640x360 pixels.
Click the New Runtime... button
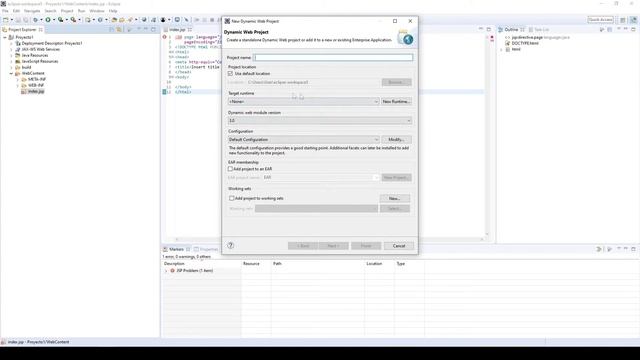[x=396, y=101]
